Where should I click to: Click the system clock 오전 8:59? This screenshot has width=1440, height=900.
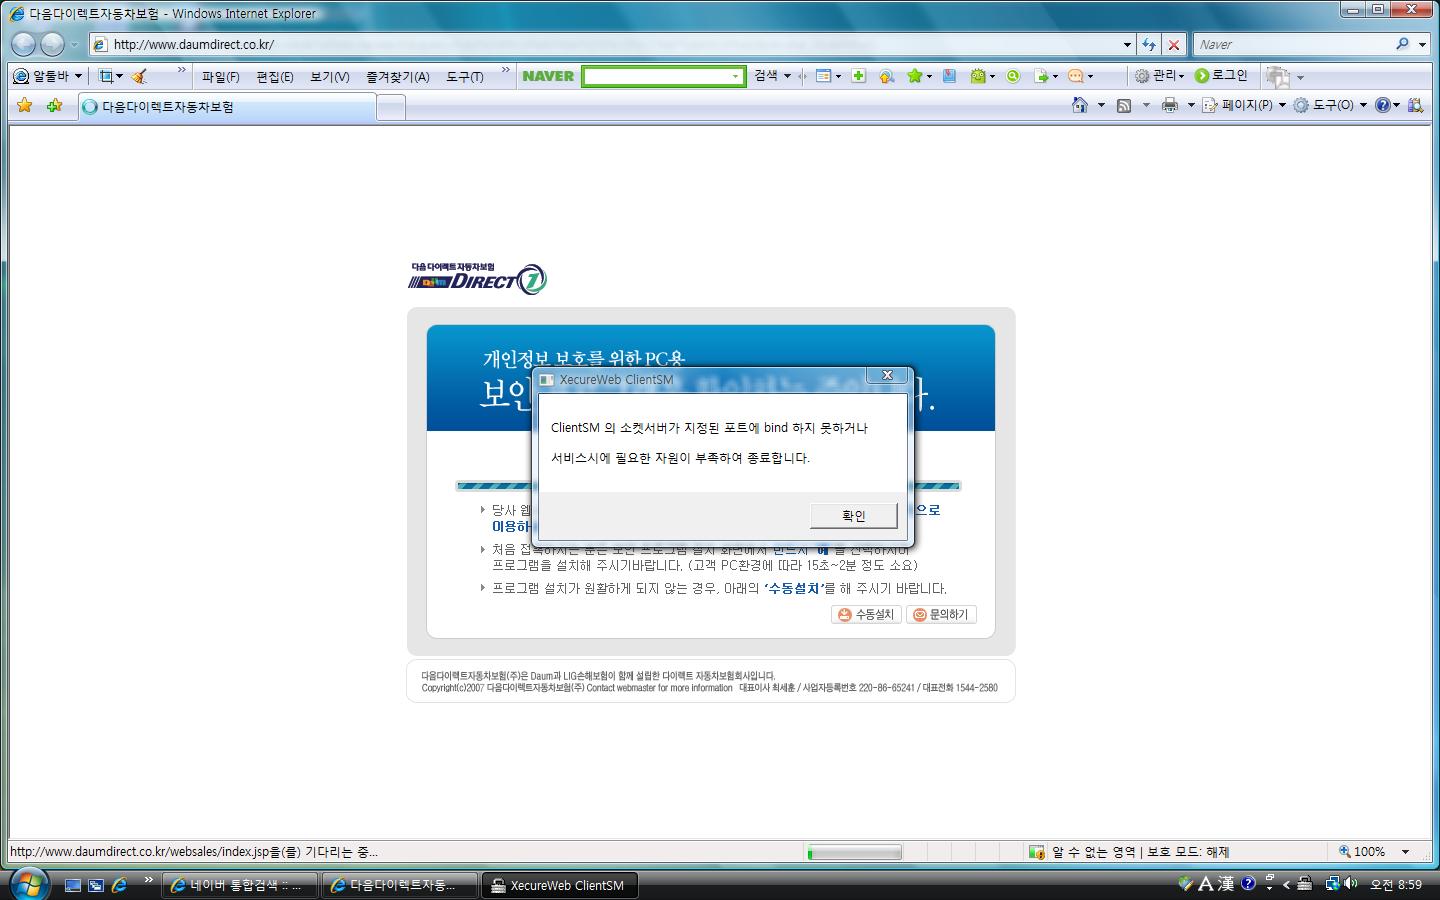1396,884
